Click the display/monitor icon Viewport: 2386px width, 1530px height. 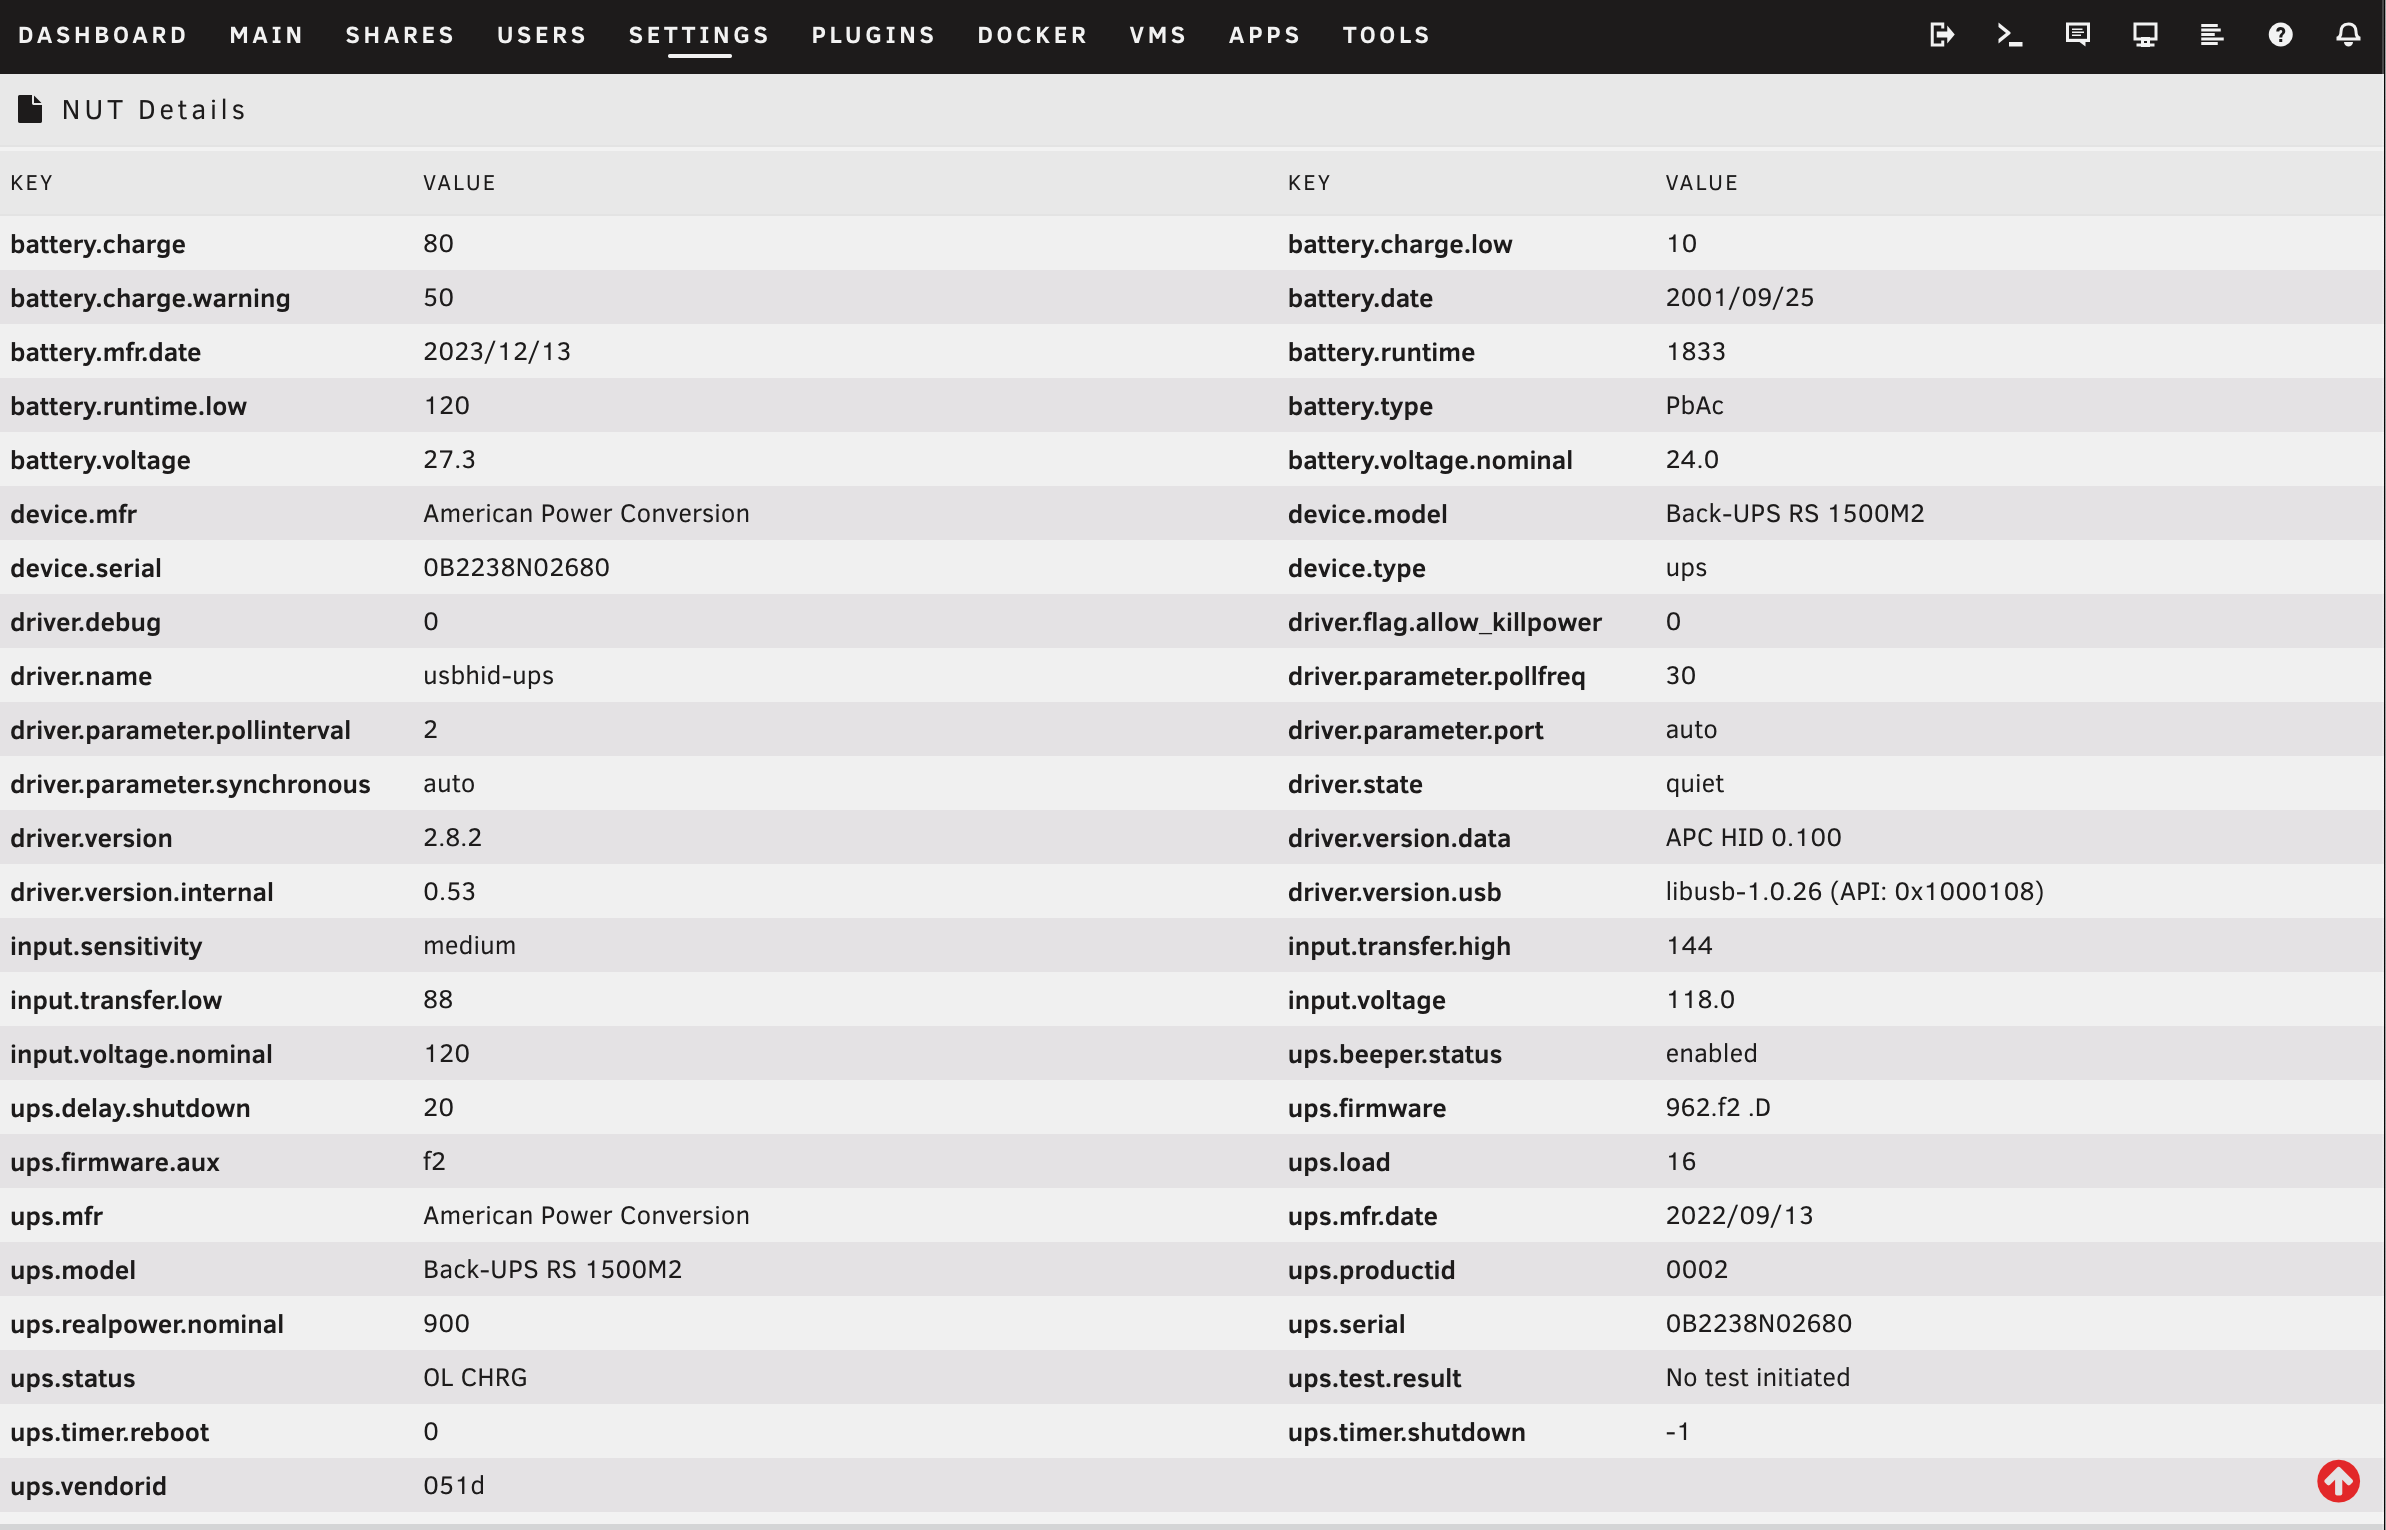click(2144, 33)
